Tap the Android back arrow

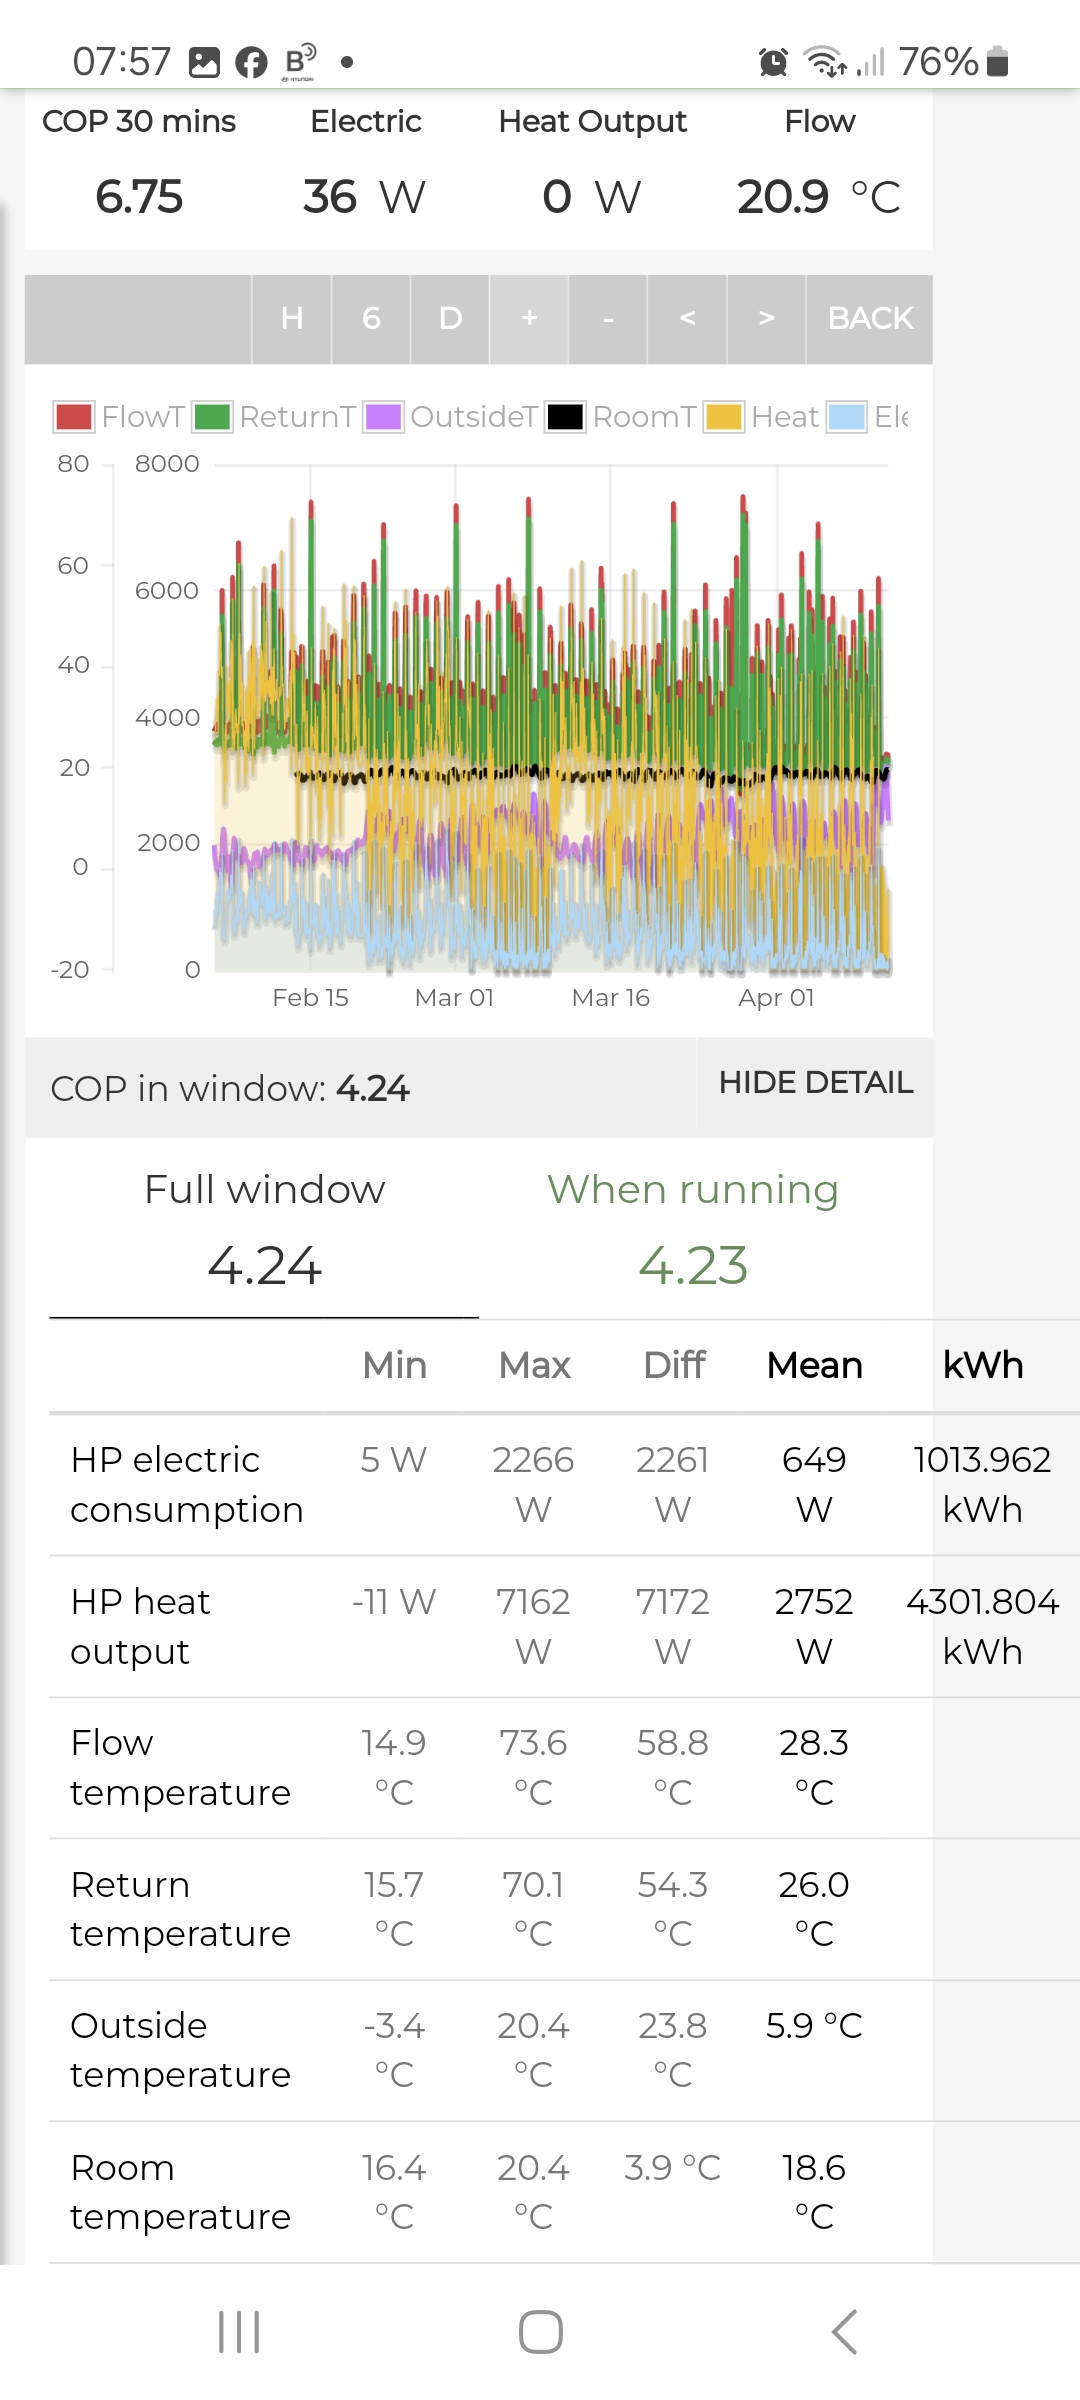click(x=844, y=2332)
